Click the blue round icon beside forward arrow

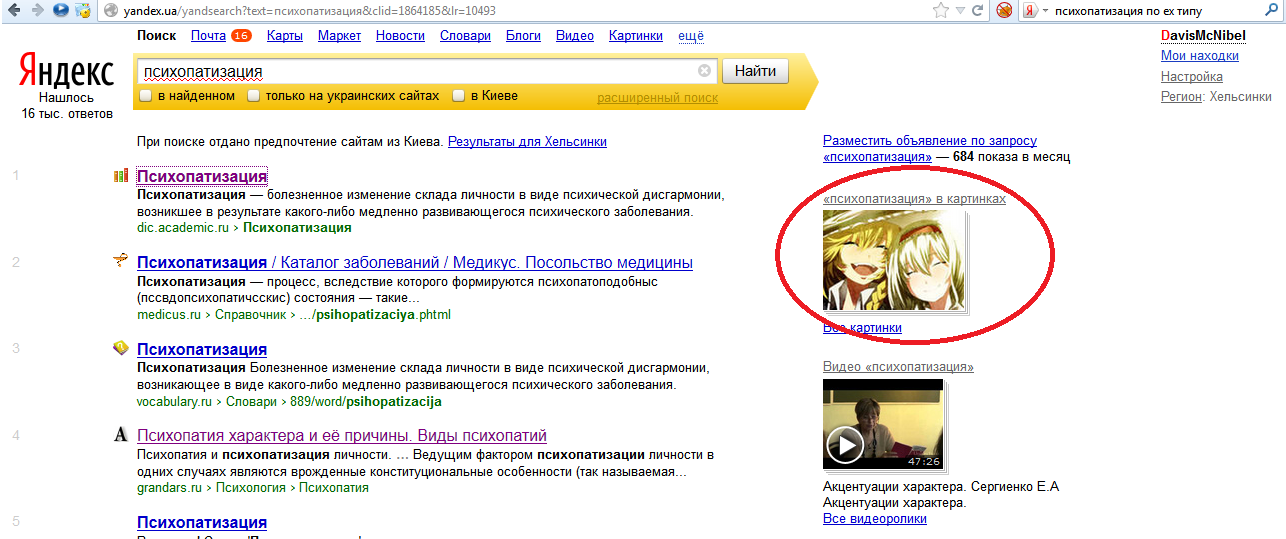pyautogui.click(x=60, y=11)
